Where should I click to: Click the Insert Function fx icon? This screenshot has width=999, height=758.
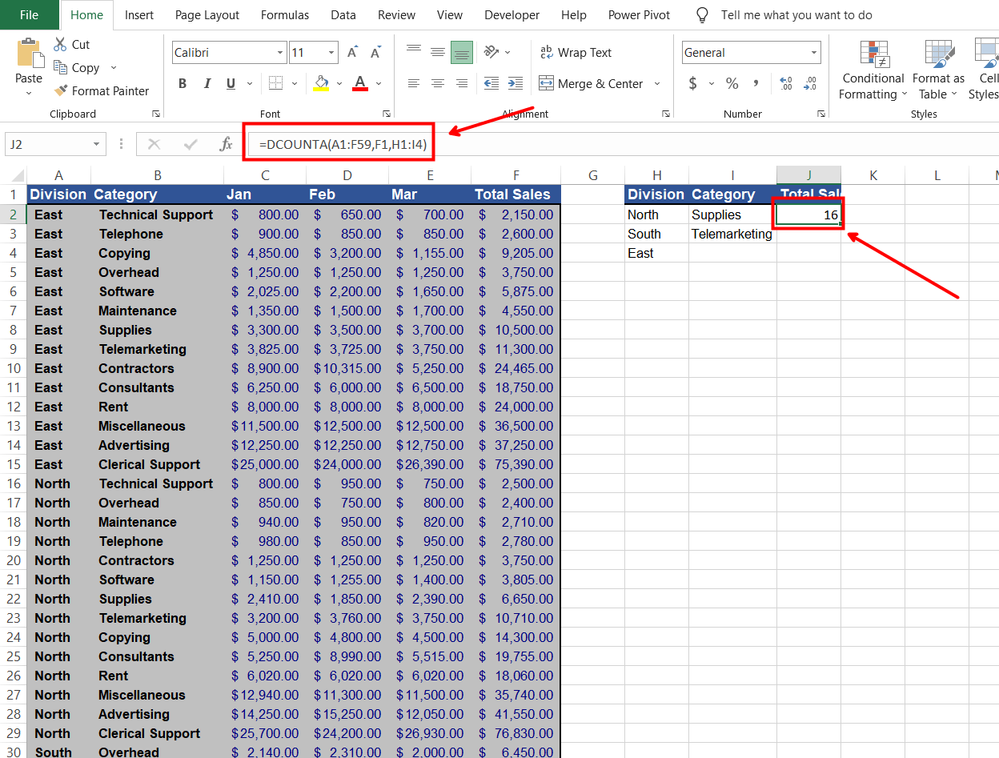[225, 143]
